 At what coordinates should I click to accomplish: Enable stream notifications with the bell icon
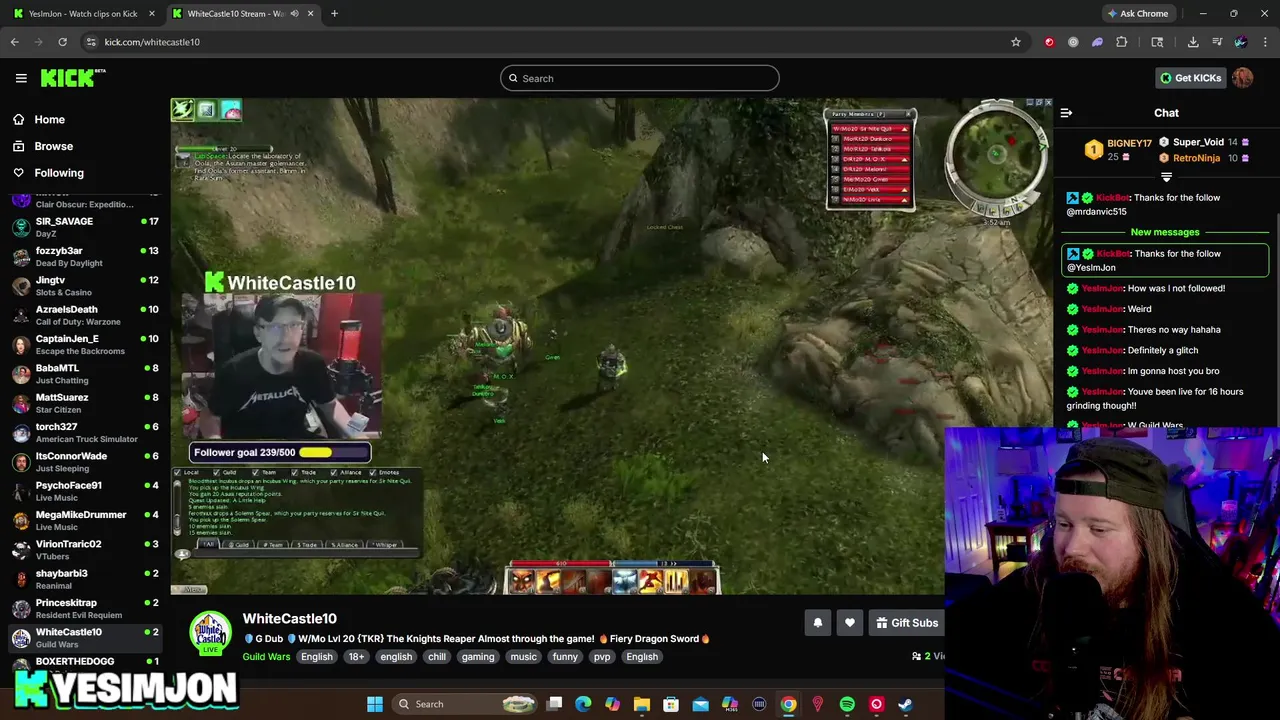point(817,623)
